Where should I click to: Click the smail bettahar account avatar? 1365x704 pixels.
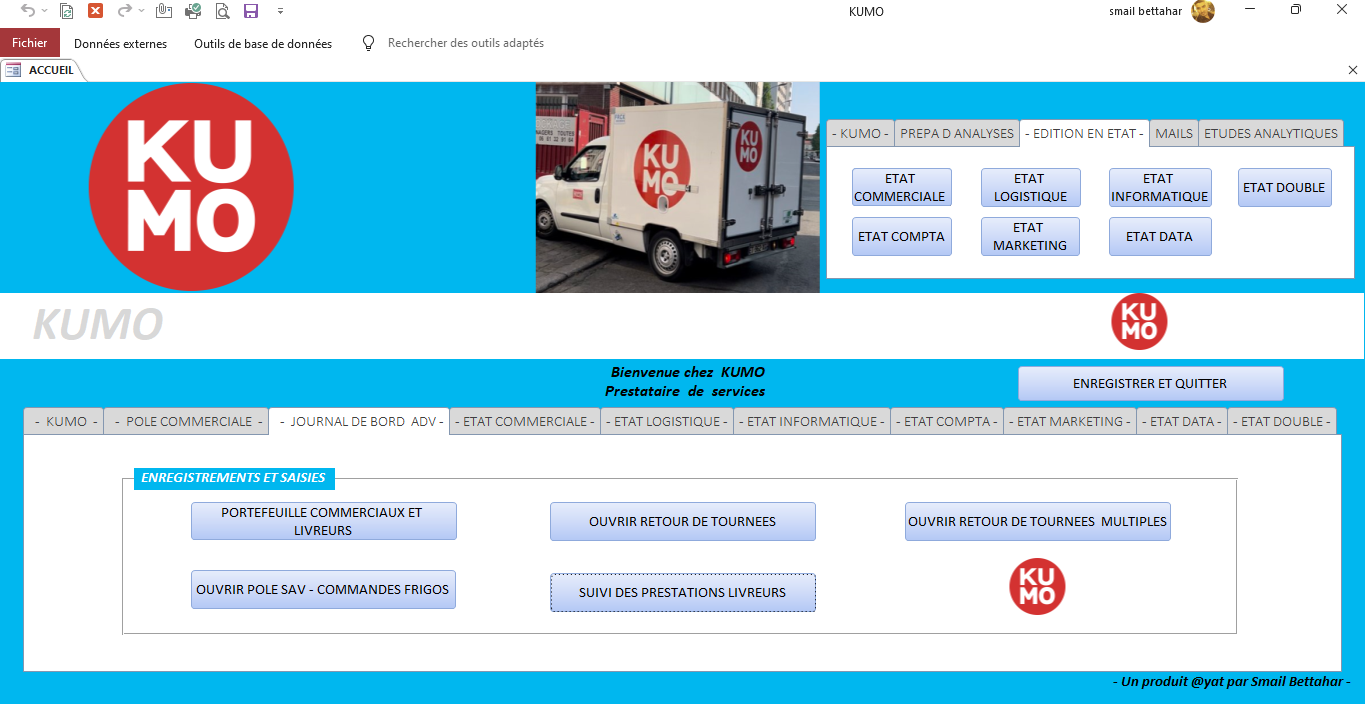1203,11
